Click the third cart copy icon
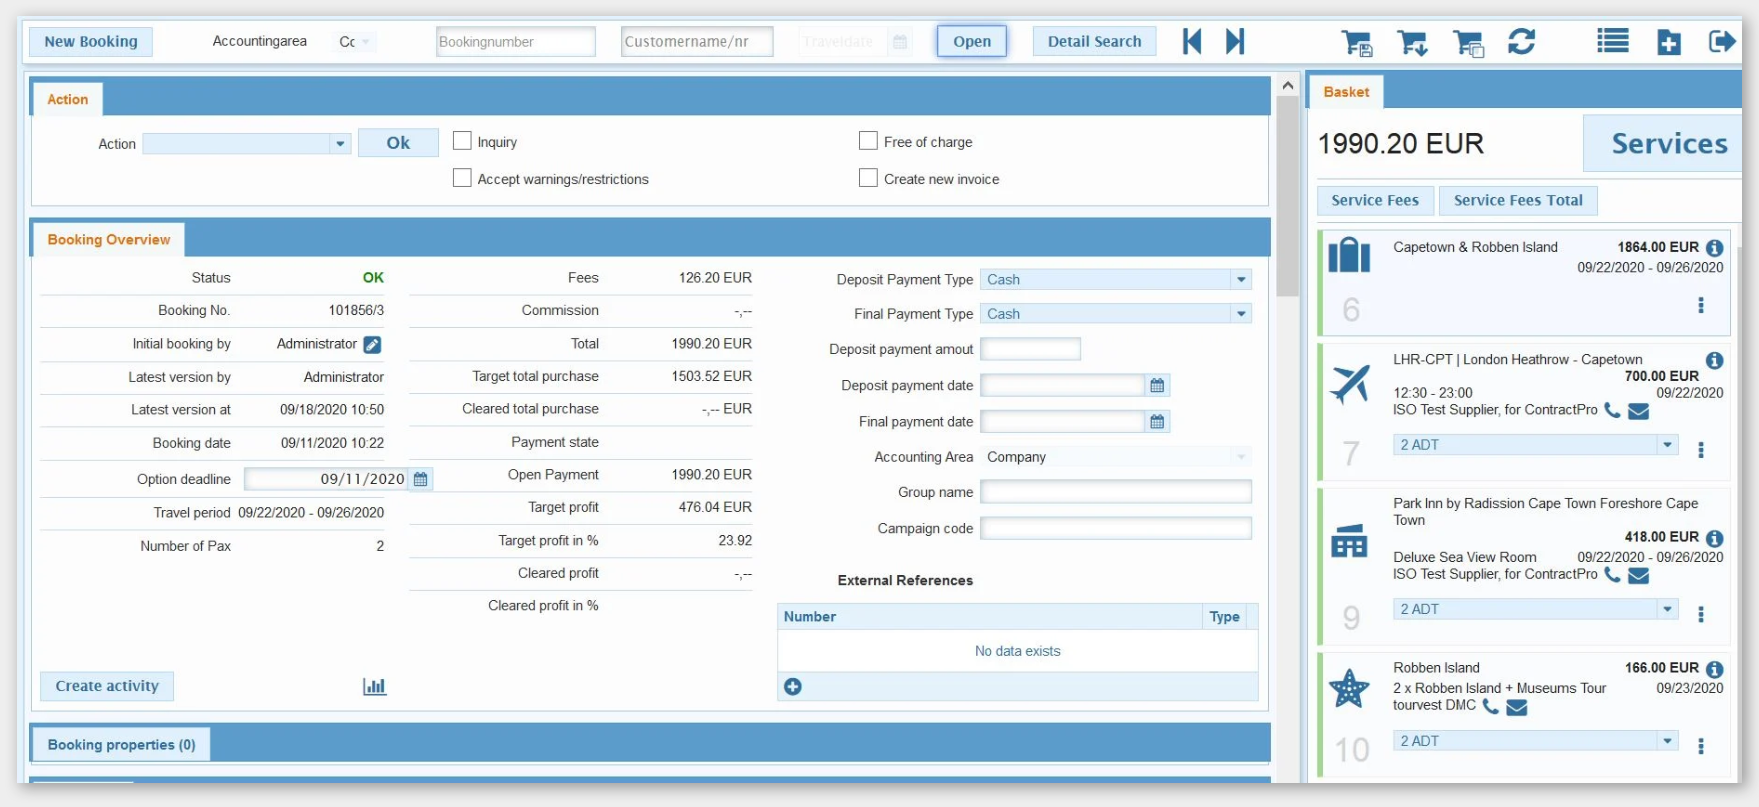Screen dimensions: 1759x807 click(x=1468, y=42)
